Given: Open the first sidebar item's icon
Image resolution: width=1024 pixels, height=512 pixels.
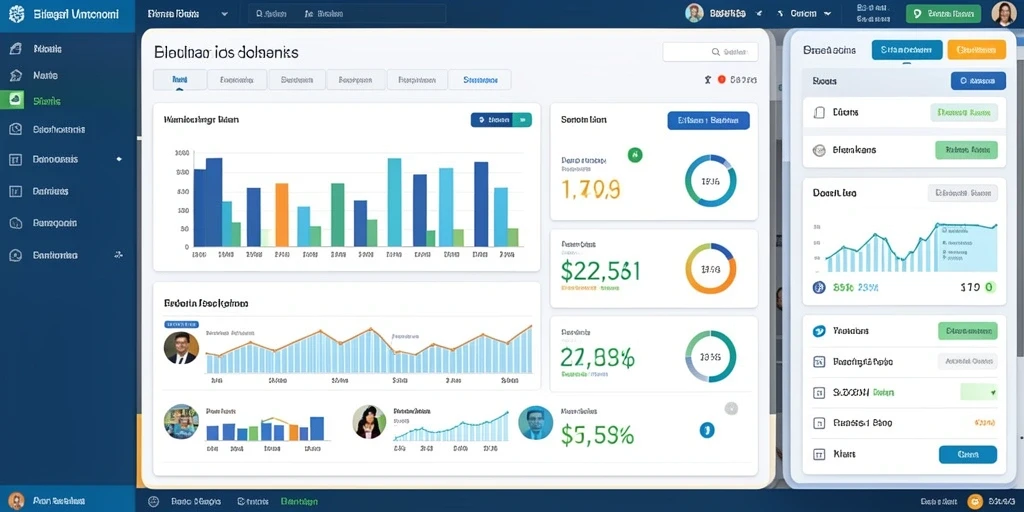Looking at the screenshot, I should click(x=16, y=48).
